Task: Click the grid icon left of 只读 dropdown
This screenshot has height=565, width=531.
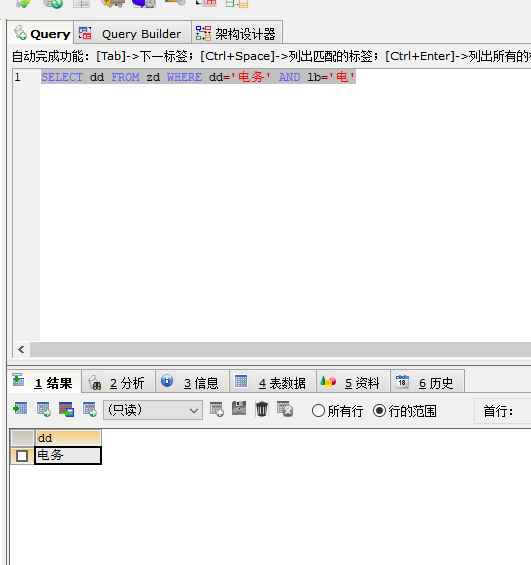Action: [x=90, y=410]
